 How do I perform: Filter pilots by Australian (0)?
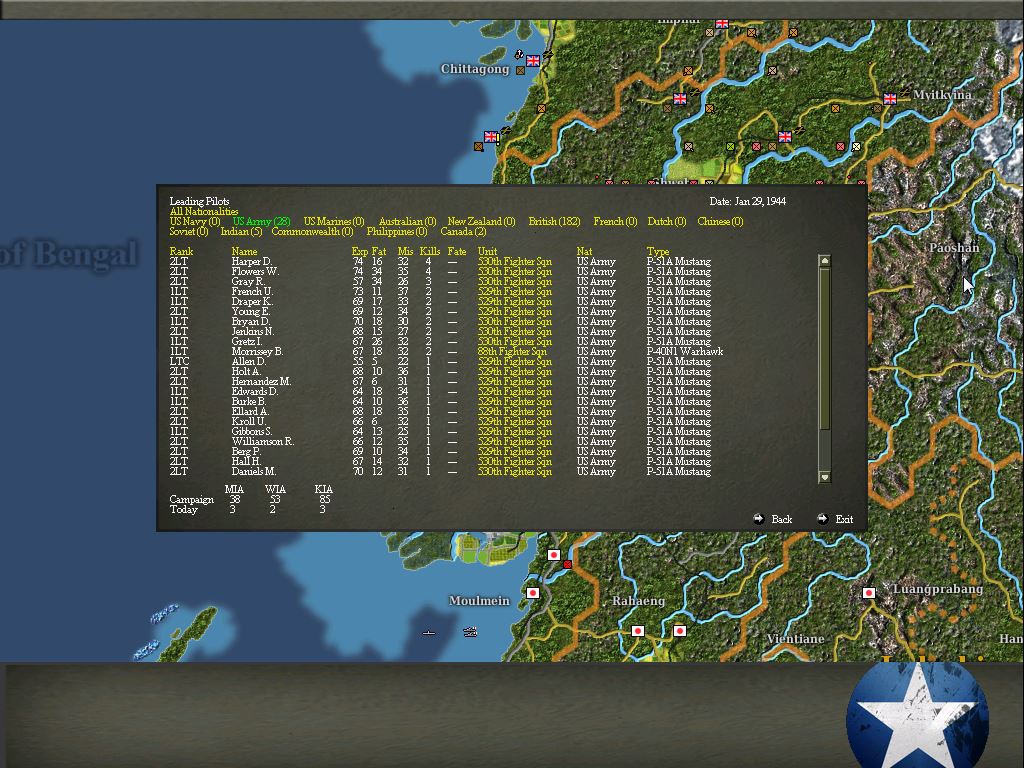(408, 221)
